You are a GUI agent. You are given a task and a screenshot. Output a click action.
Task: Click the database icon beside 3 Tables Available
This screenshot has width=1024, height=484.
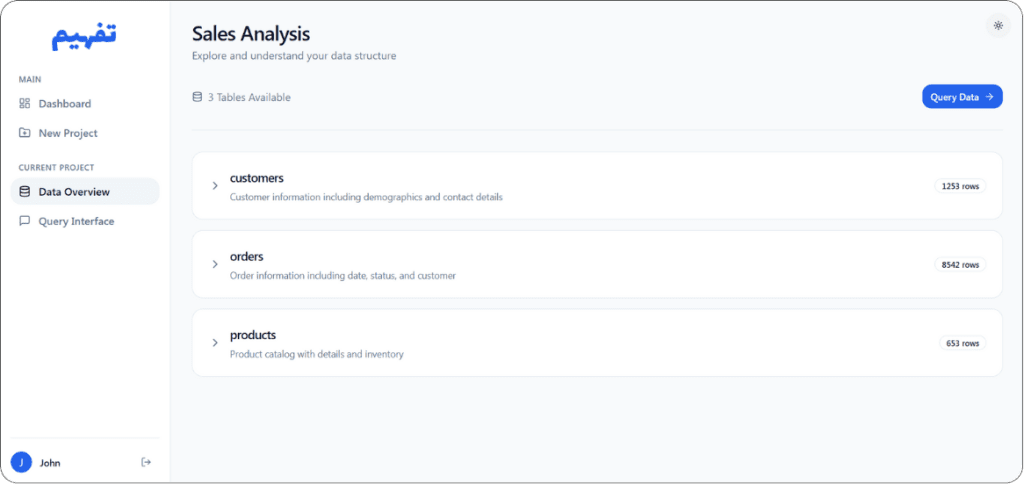tap(197, 97)
